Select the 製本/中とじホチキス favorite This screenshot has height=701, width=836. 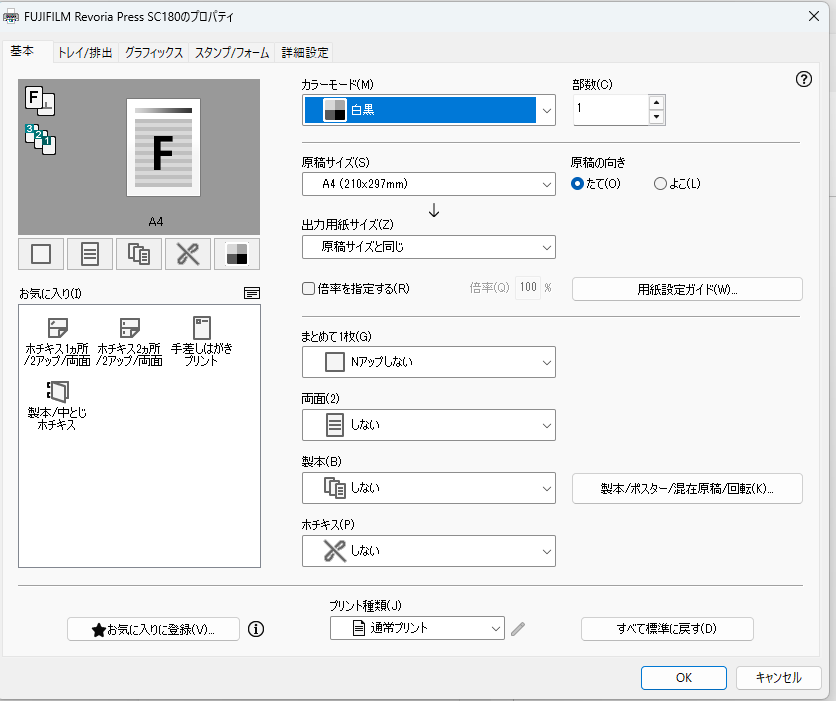tap(58, 405)
